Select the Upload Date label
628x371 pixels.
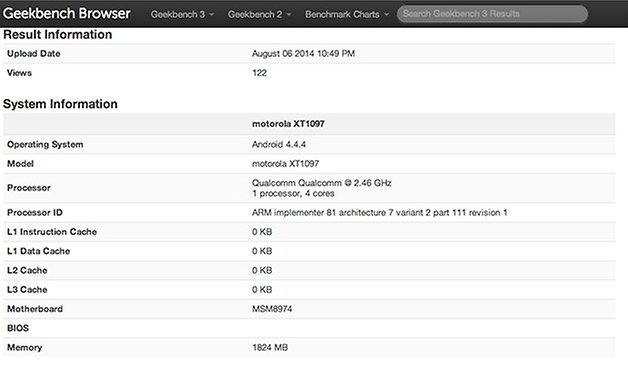coord(34,54)
